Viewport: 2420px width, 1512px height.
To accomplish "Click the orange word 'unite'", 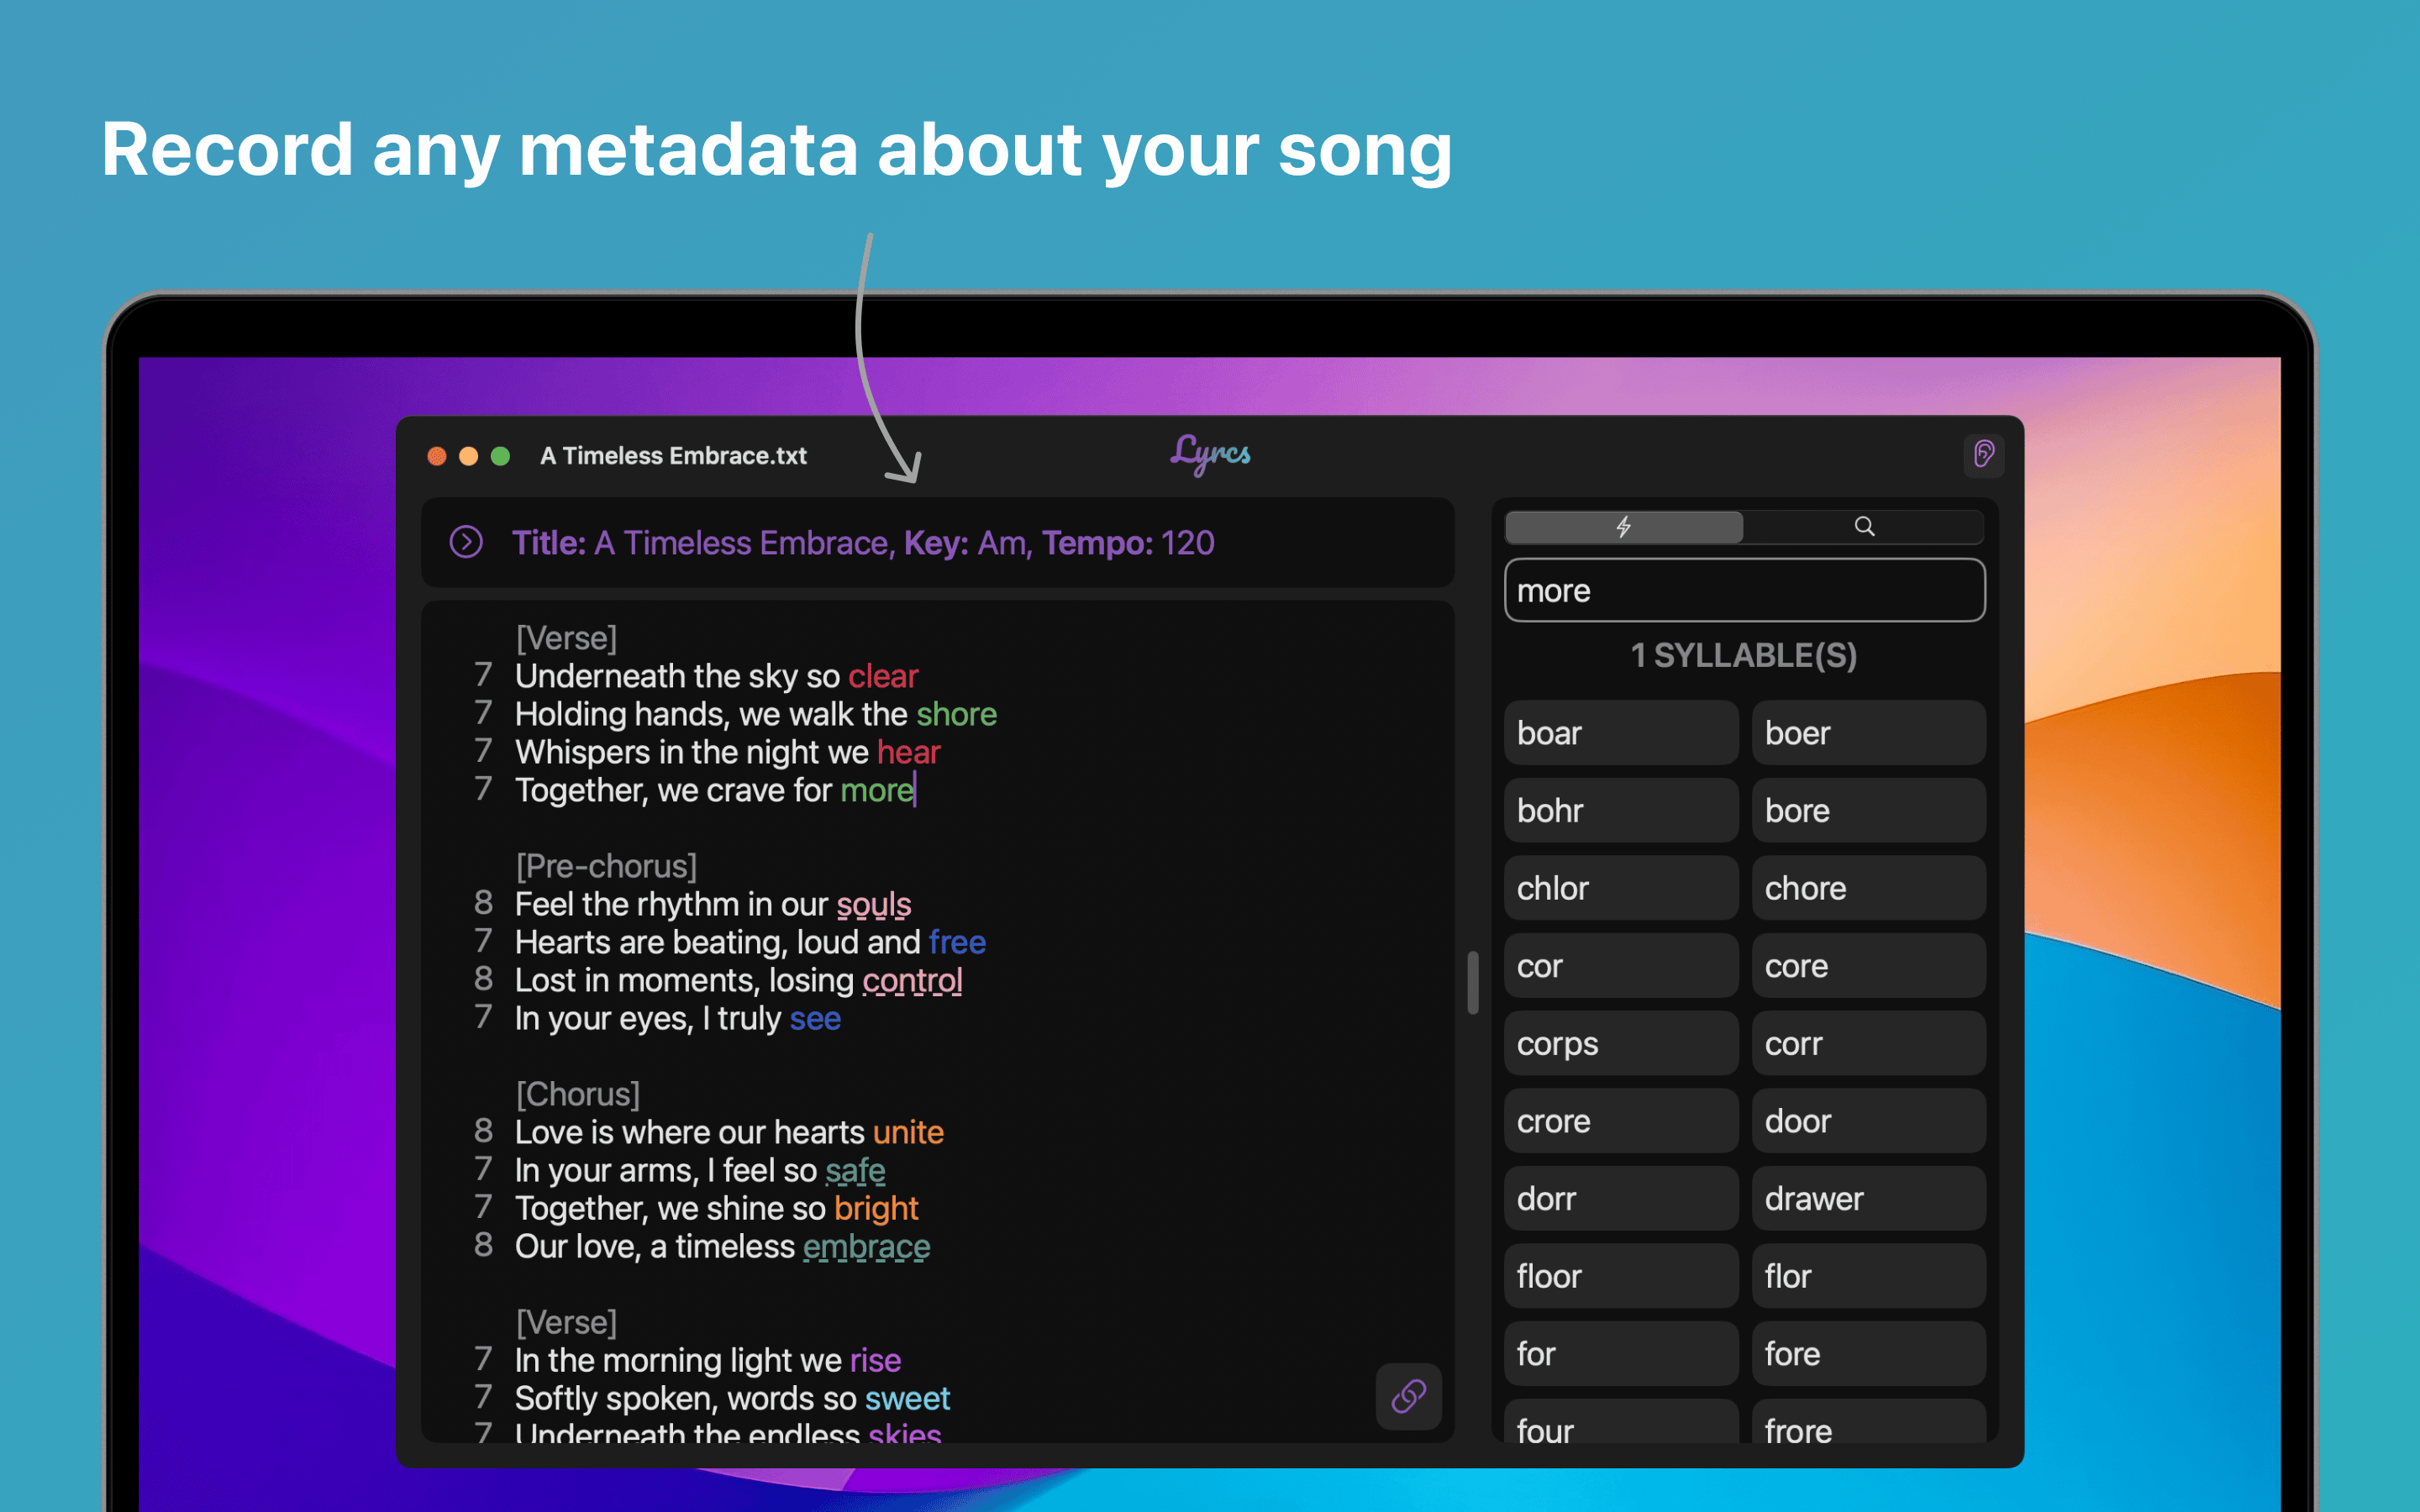I will pos(908,1132).
